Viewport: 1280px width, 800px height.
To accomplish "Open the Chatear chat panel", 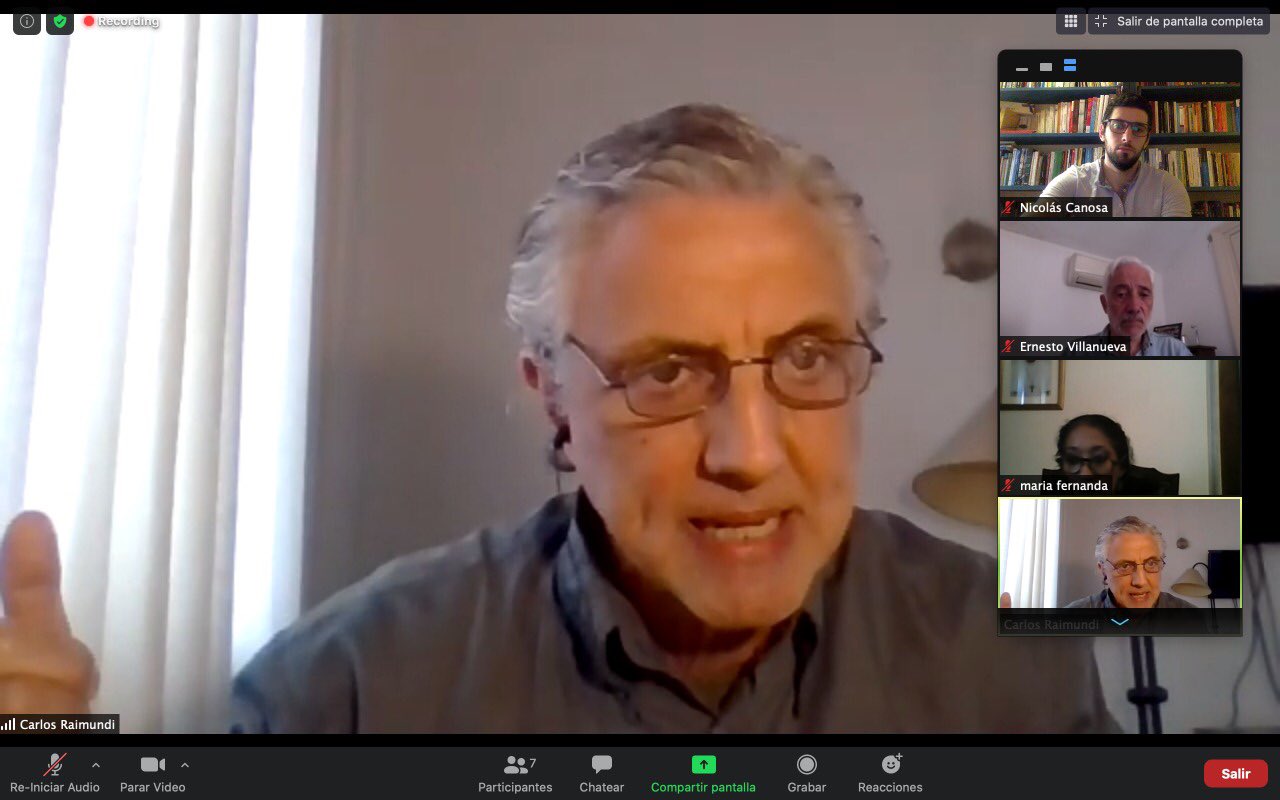I will [601, 773].
